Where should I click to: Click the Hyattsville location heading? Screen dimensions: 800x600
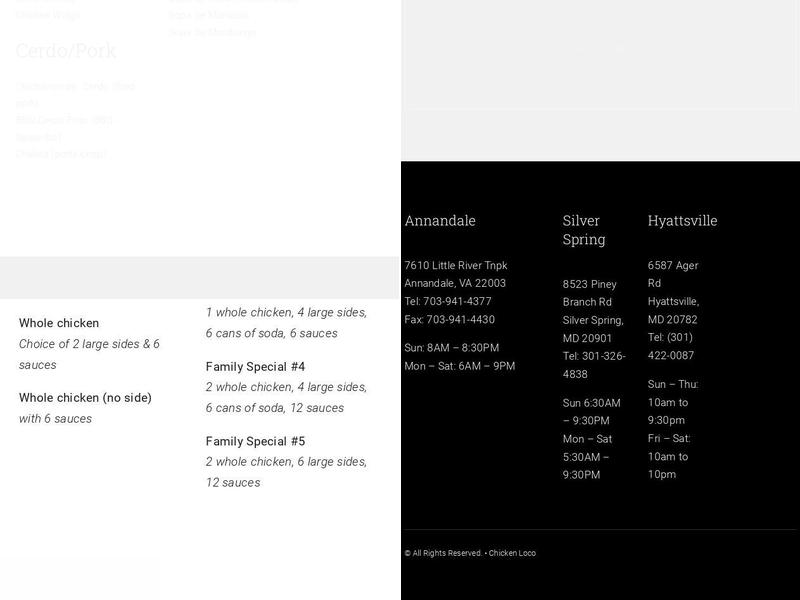(x=682, y=221)
